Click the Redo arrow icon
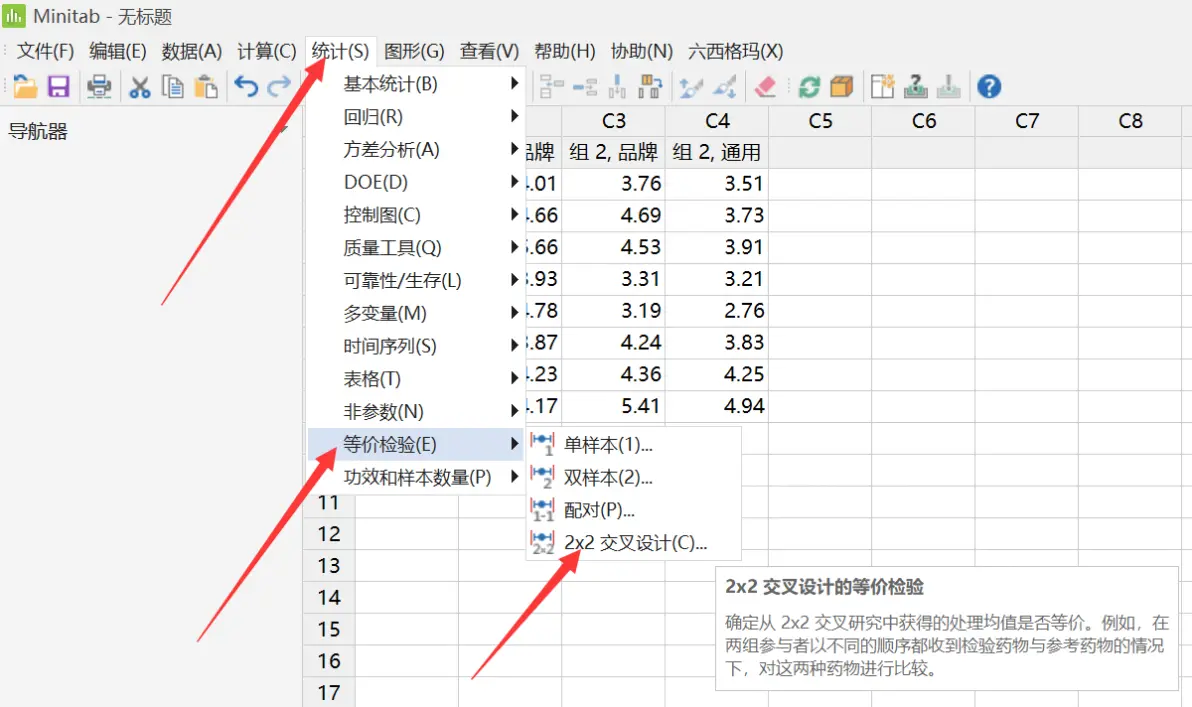The height and width of the screenshot is (707, 1192). pos(279,86)
